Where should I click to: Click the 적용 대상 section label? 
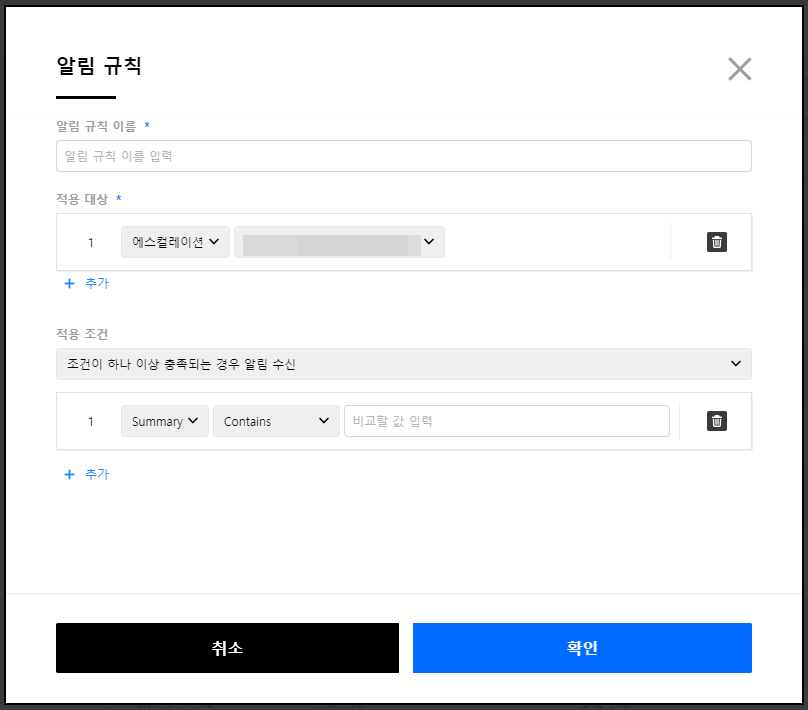[82, 199]
